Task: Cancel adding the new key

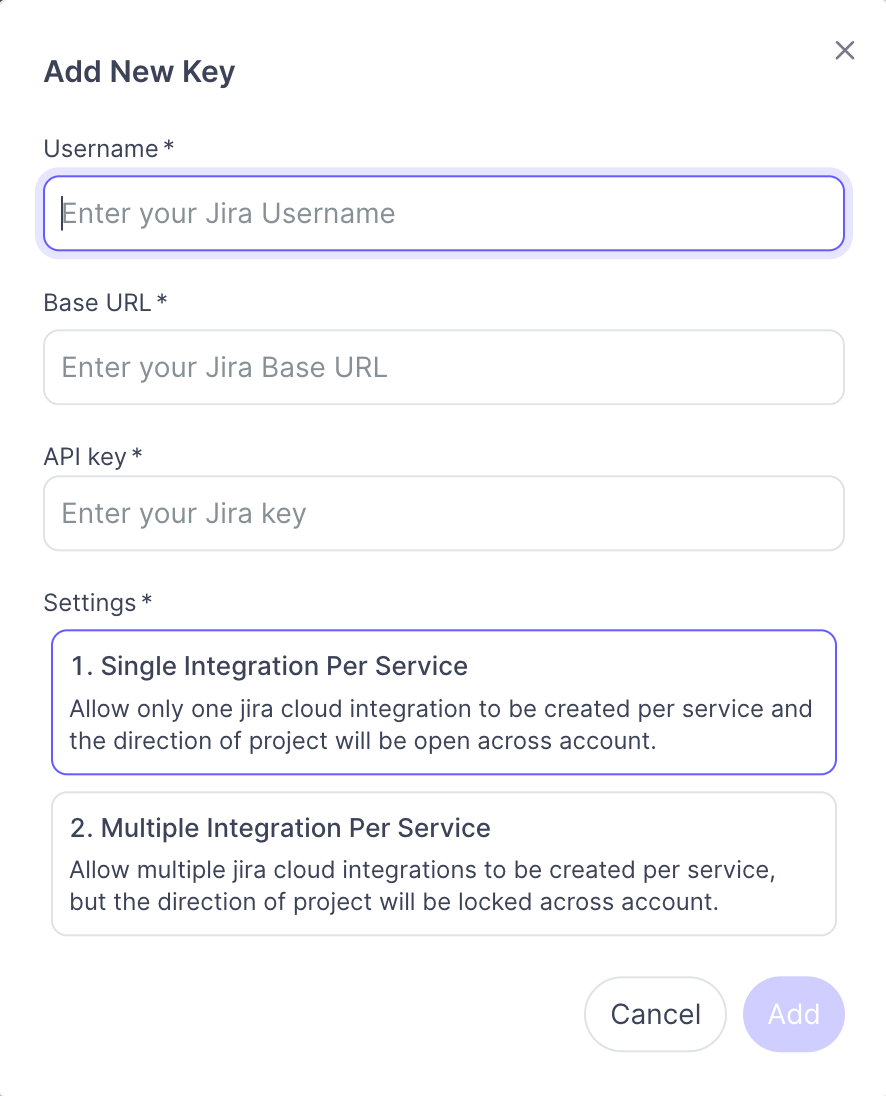Action: point(655,1014)
